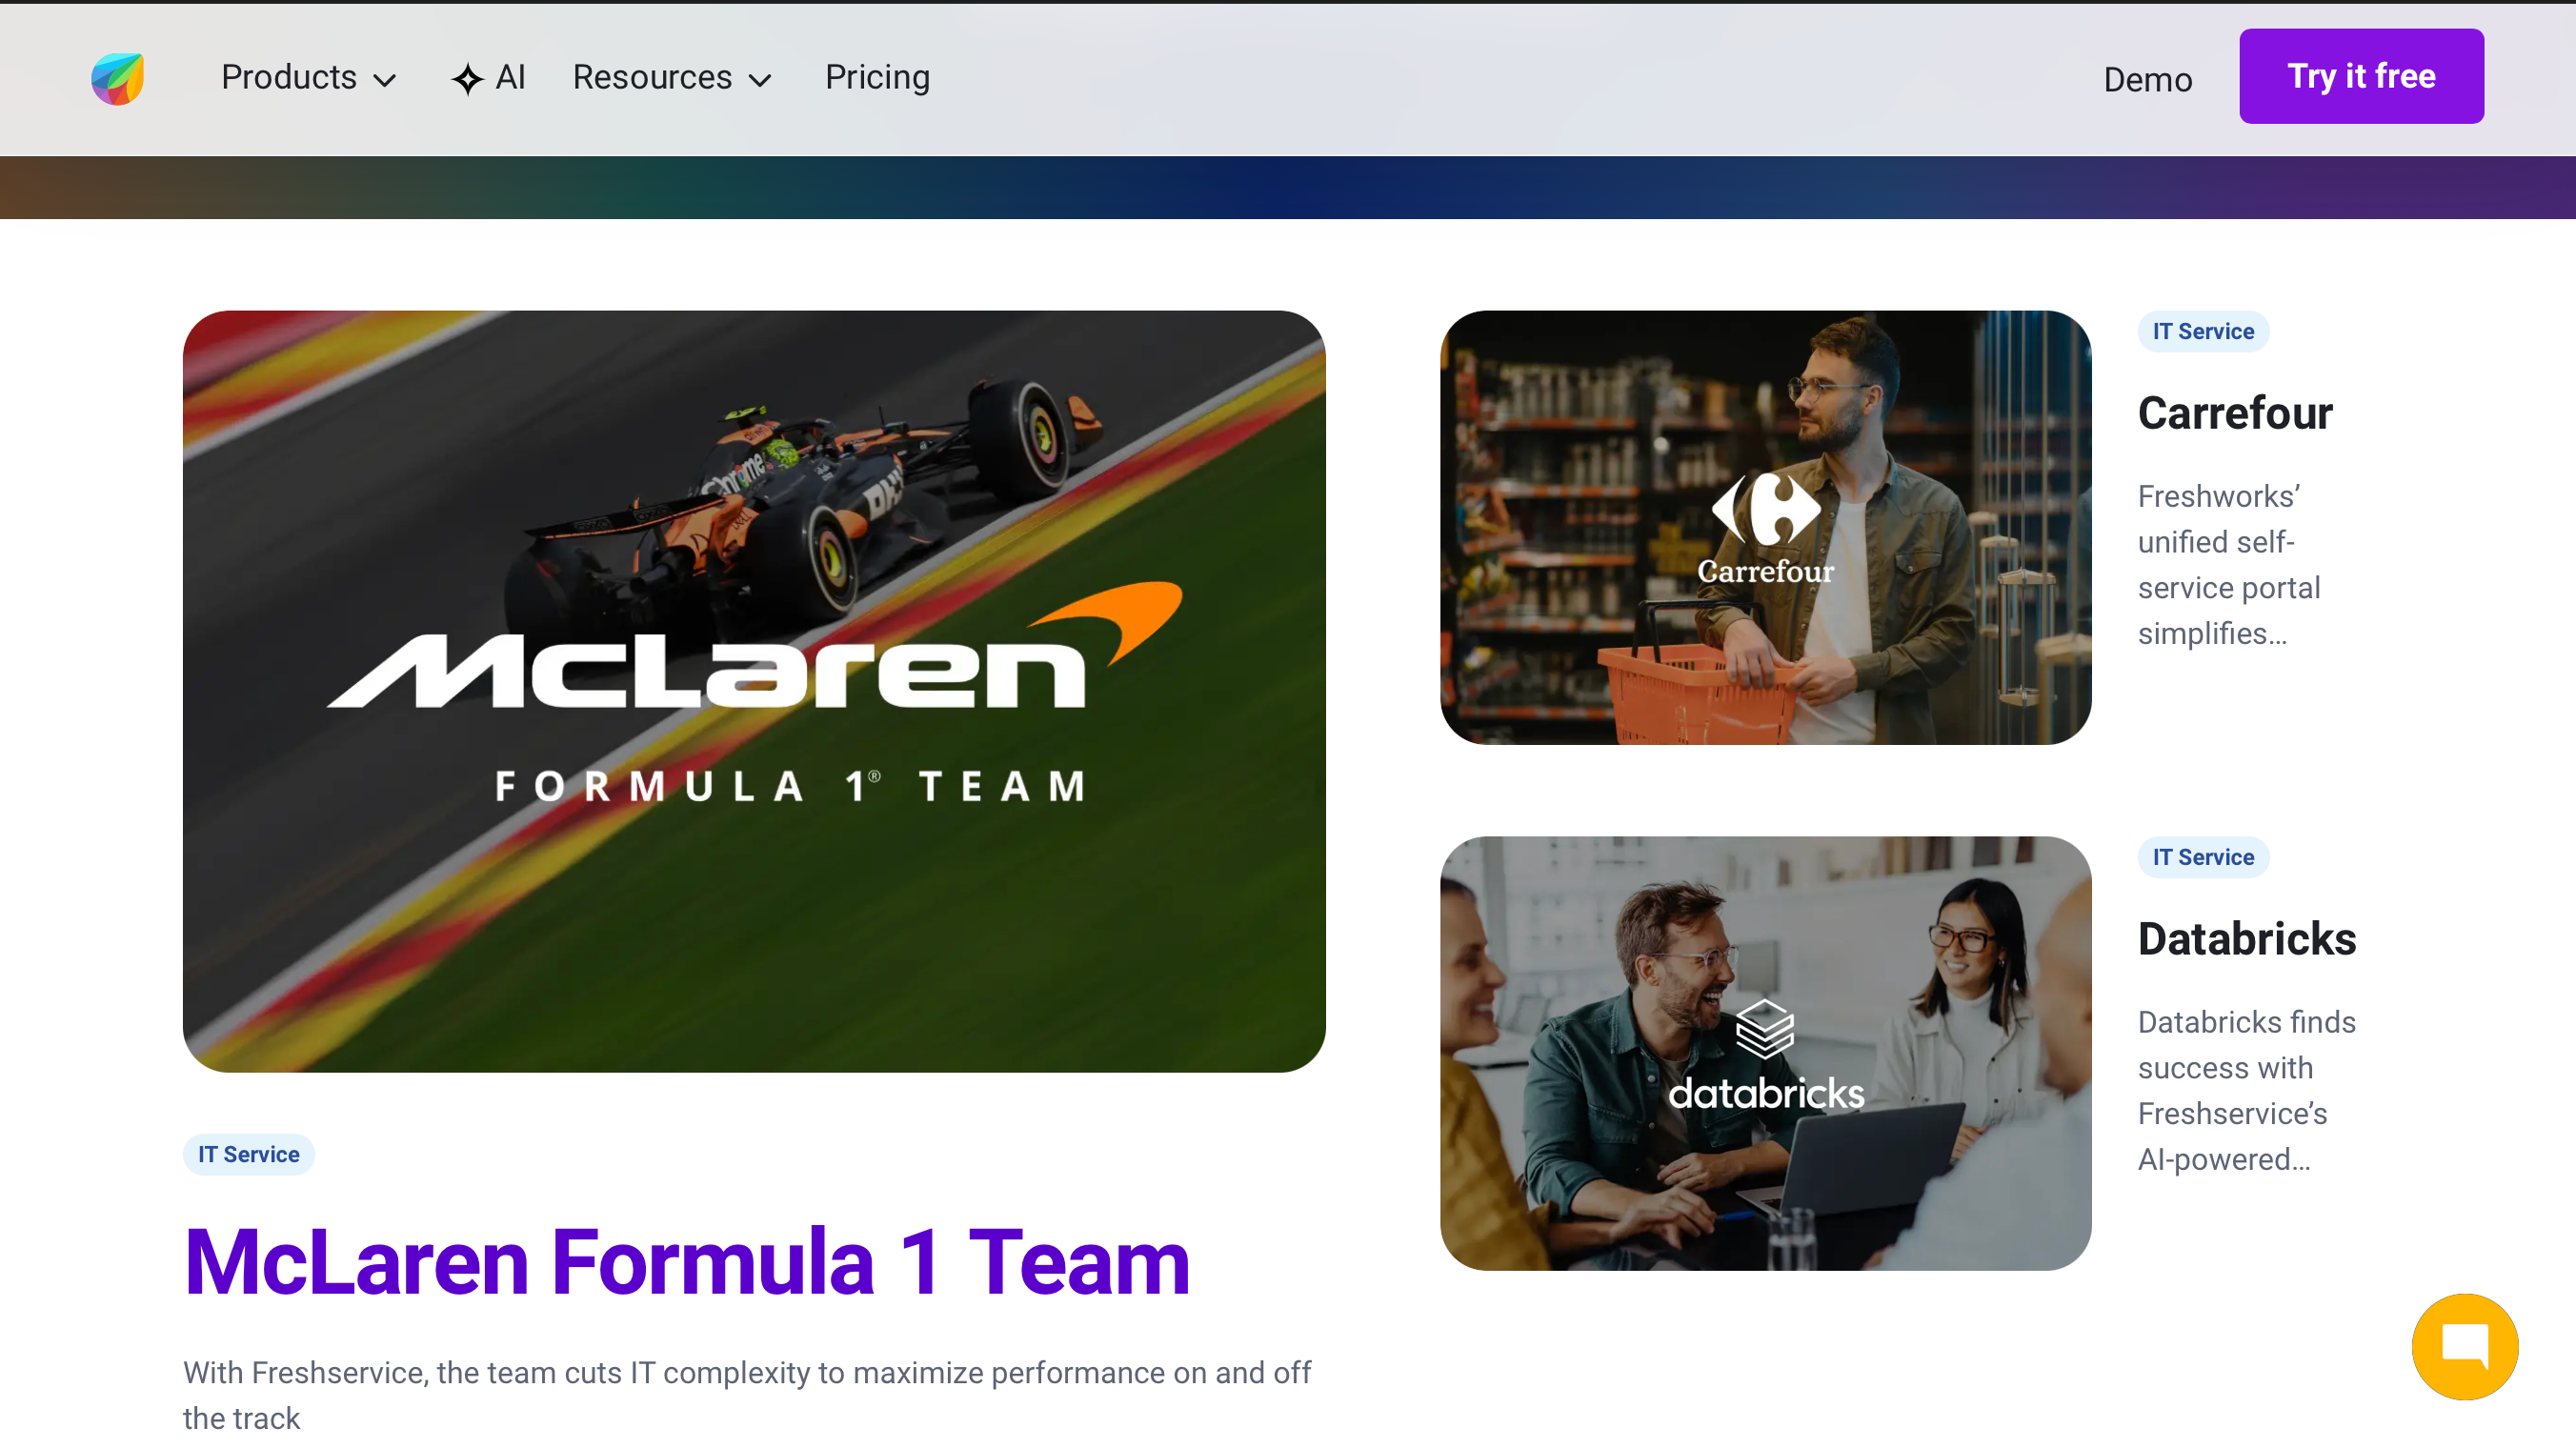Open the Databricks story thumbnail
This screenshot has width=2576, height=1448.
point(1765,1053)
